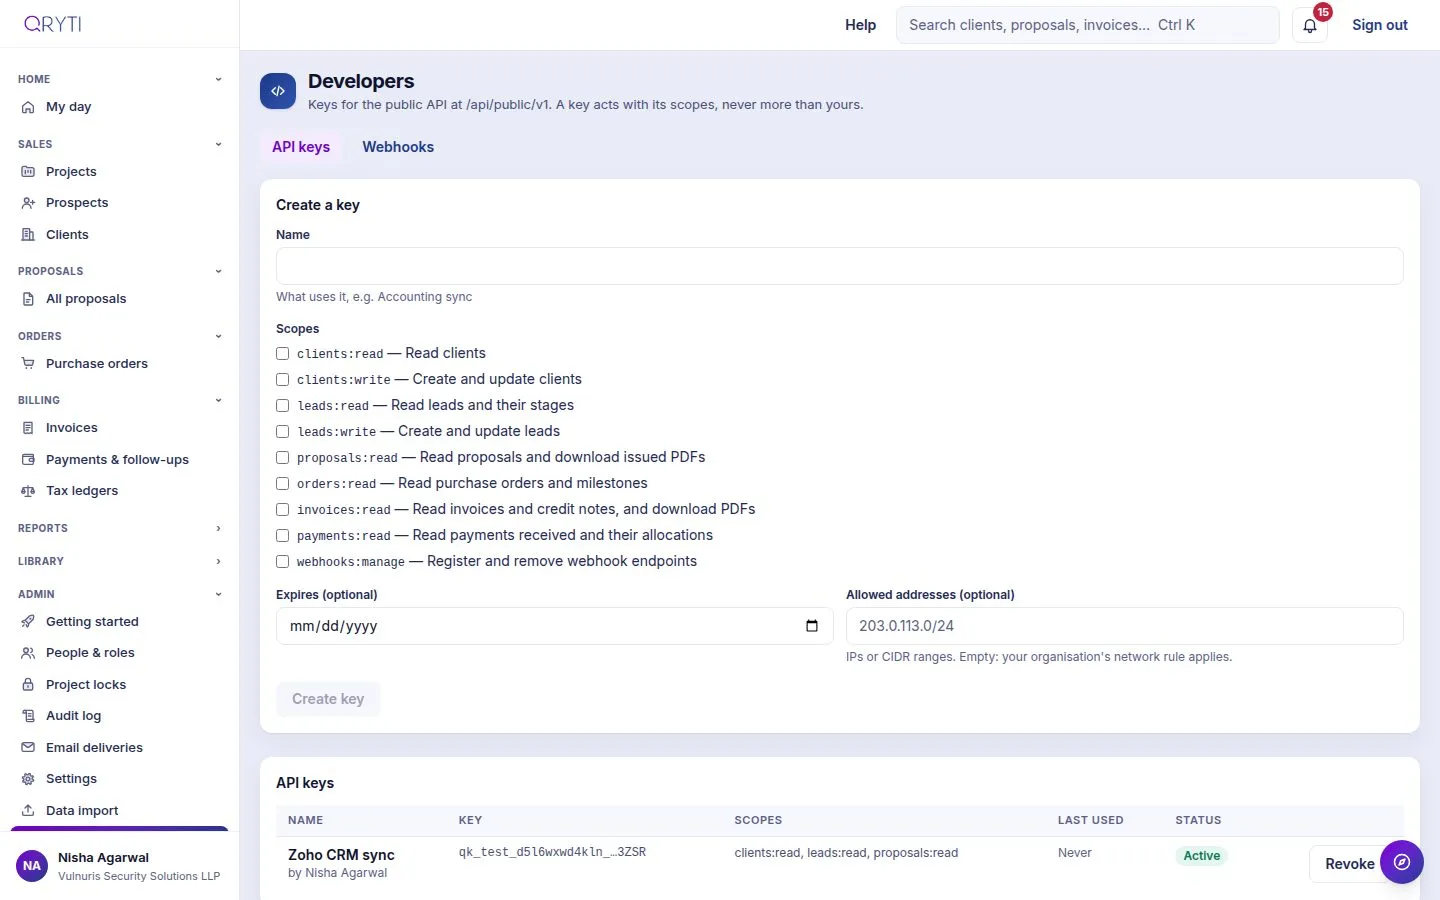Click the Payments & follow-ups wallet icon
Screen dimensions: 1440x900
coord(28,460)
